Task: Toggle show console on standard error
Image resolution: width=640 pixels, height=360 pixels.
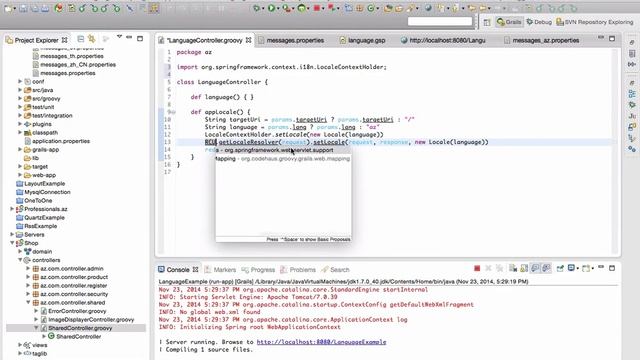Action: point(546,268)
